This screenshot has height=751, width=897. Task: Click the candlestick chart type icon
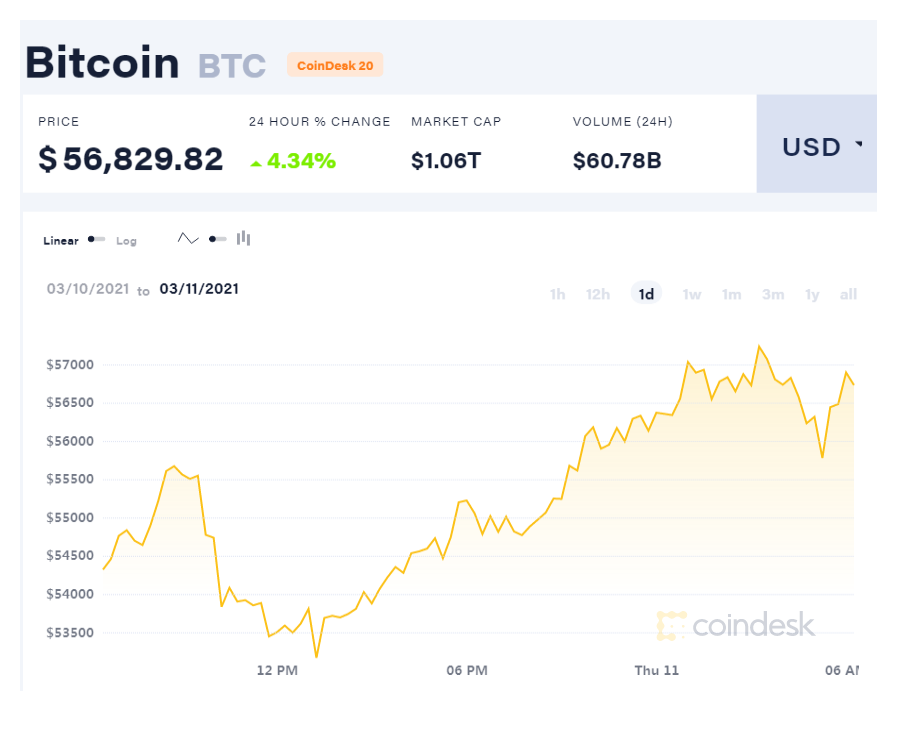click(x=244, y=238)
